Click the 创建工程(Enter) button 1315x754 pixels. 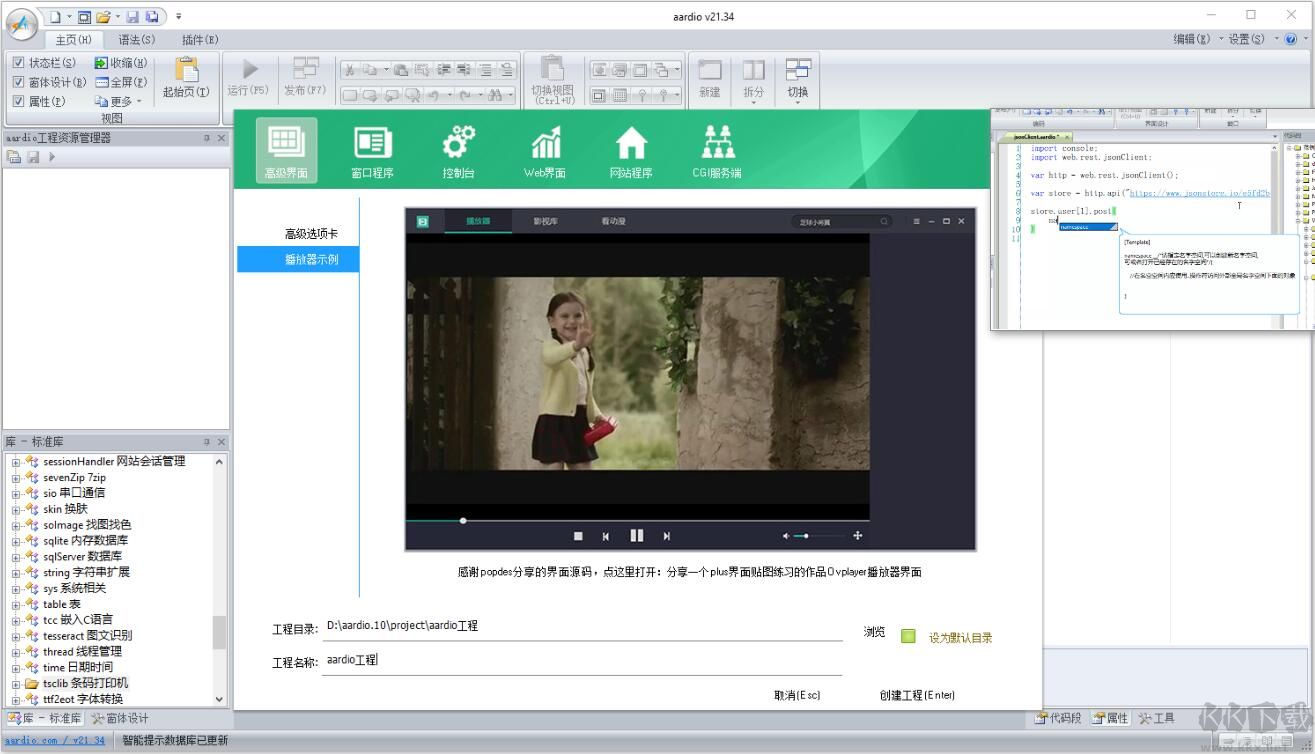point(917,695)
